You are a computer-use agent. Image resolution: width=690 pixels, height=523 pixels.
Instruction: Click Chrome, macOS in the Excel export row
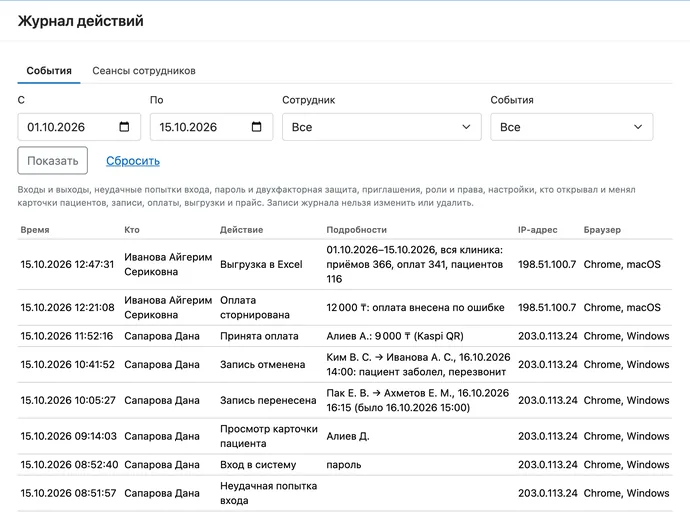[622, 265]
